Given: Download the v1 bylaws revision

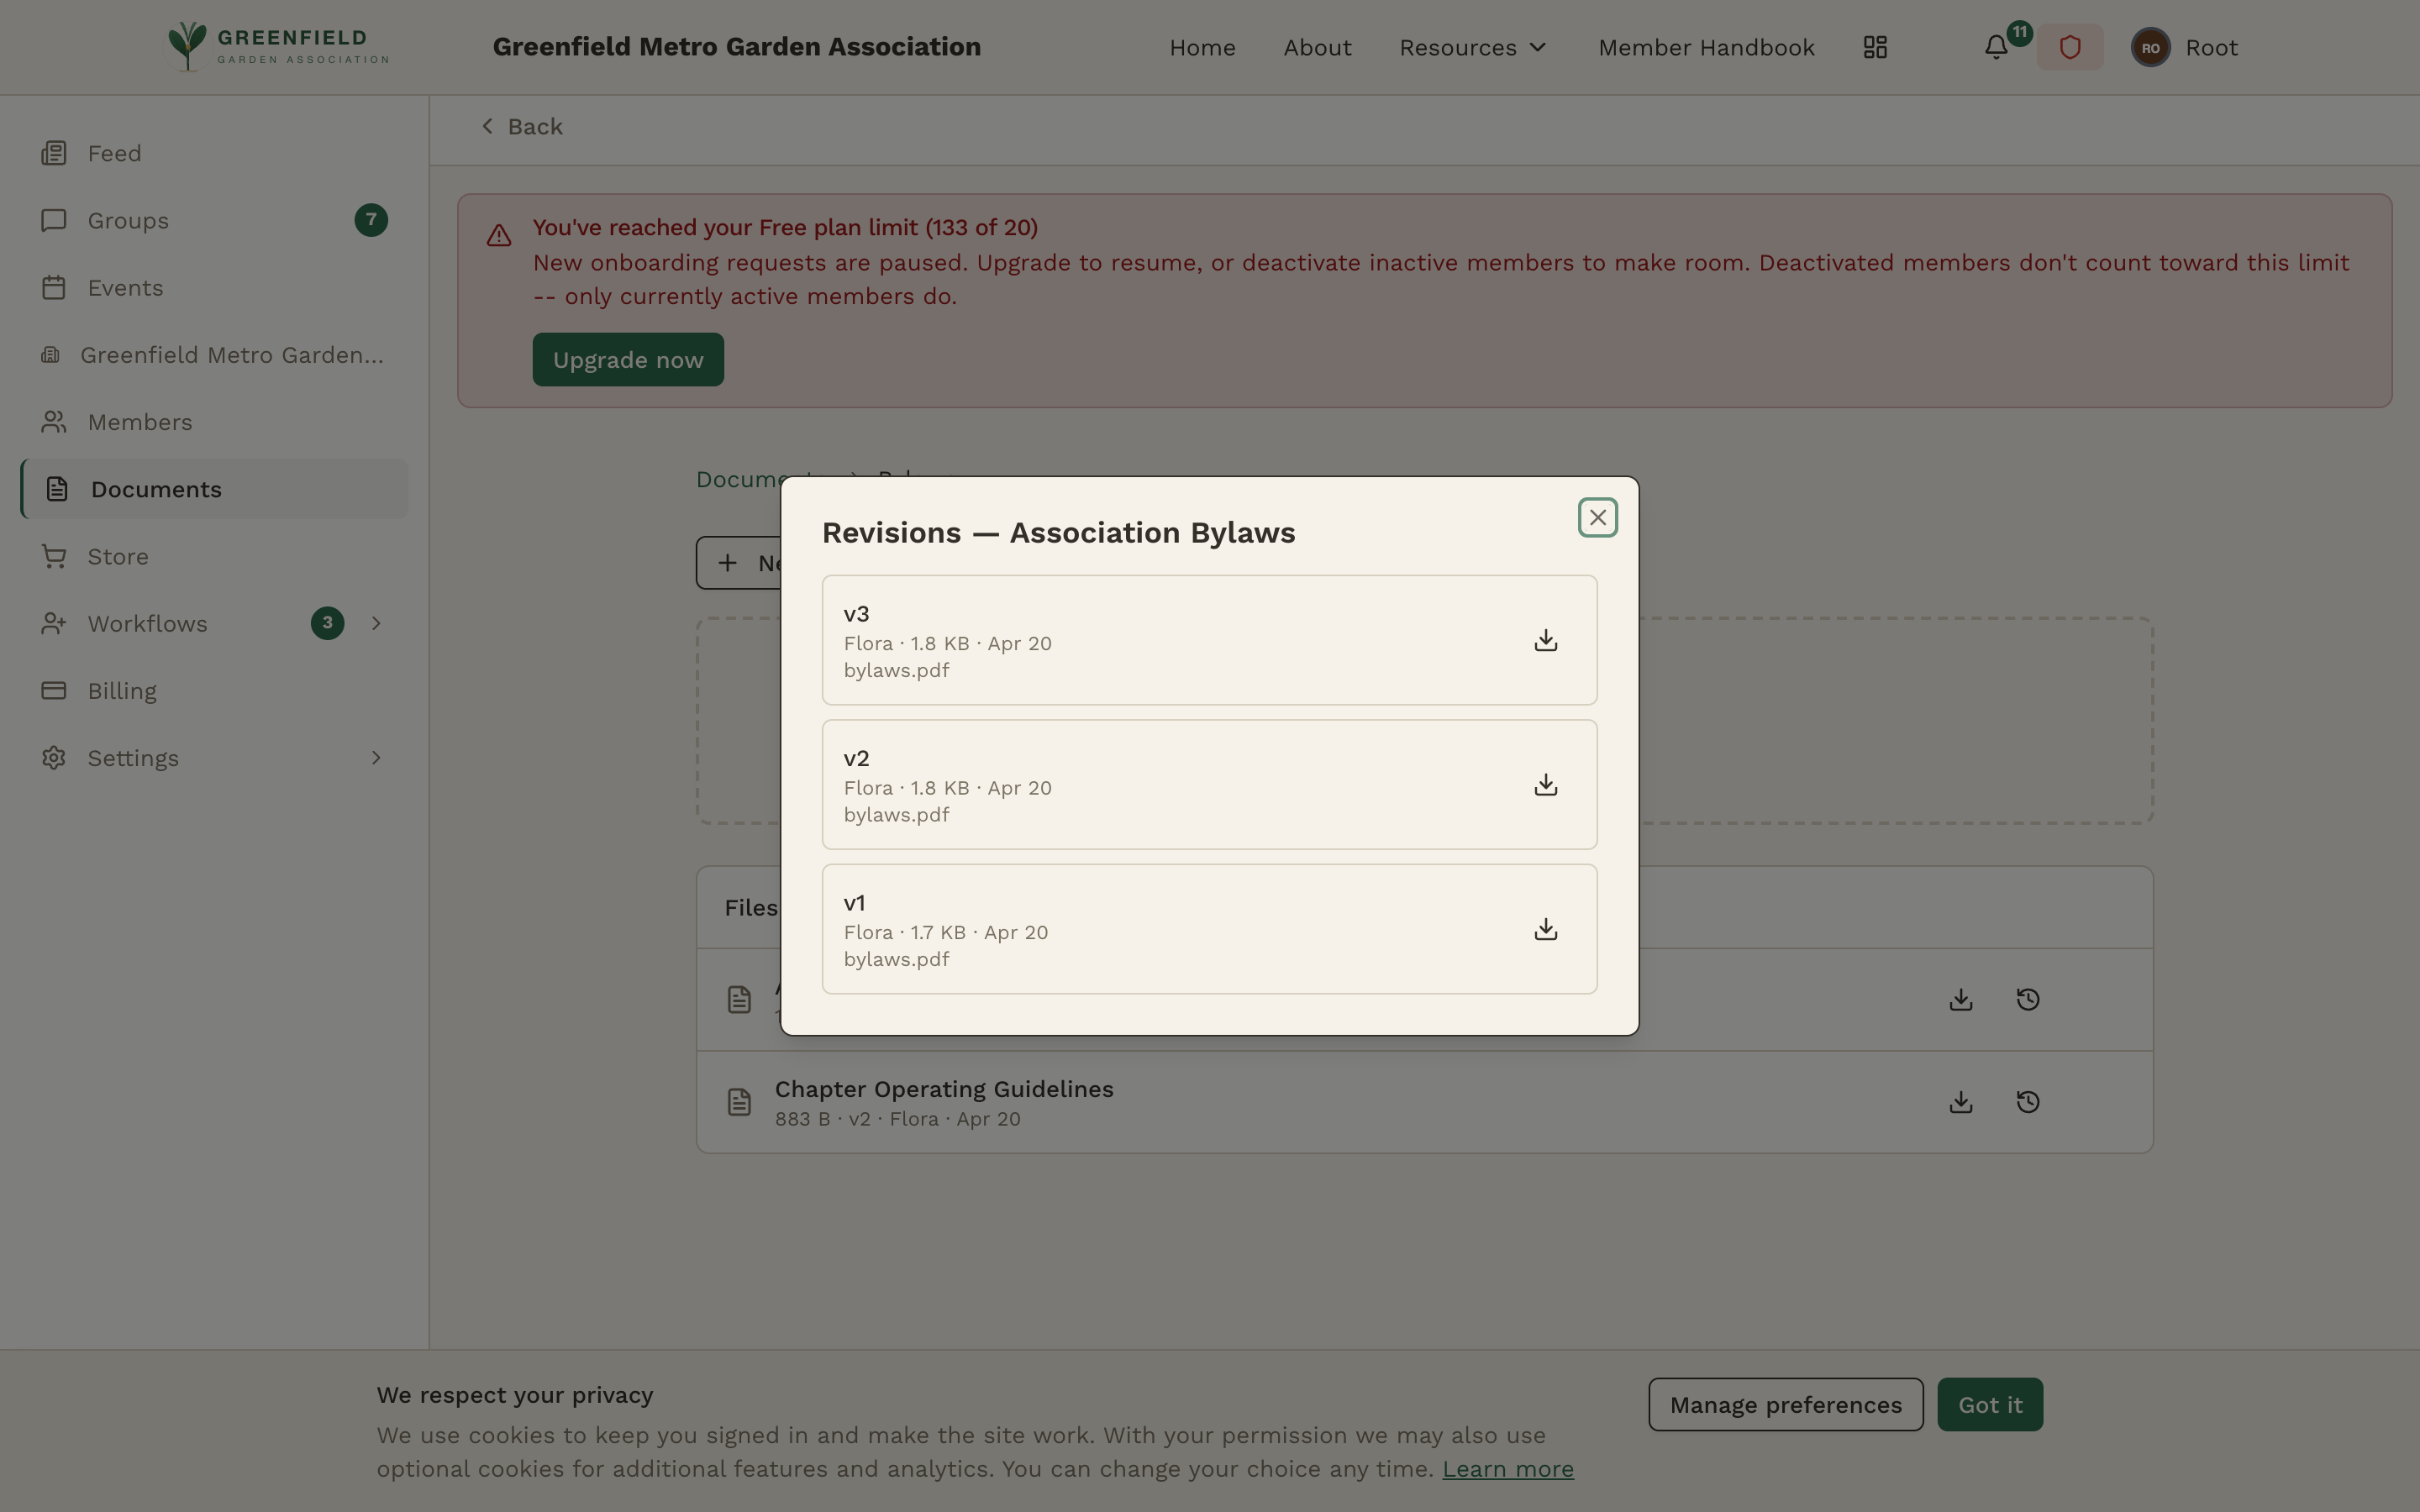Looking at the screenshot, I should (x=1545, y=929).
